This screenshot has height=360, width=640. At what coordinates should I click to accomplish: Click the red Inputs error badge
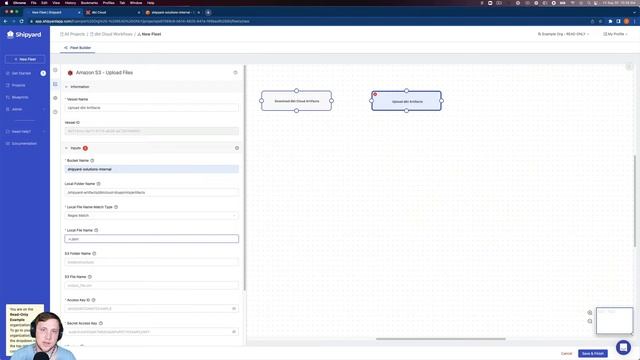click(85, 148)
